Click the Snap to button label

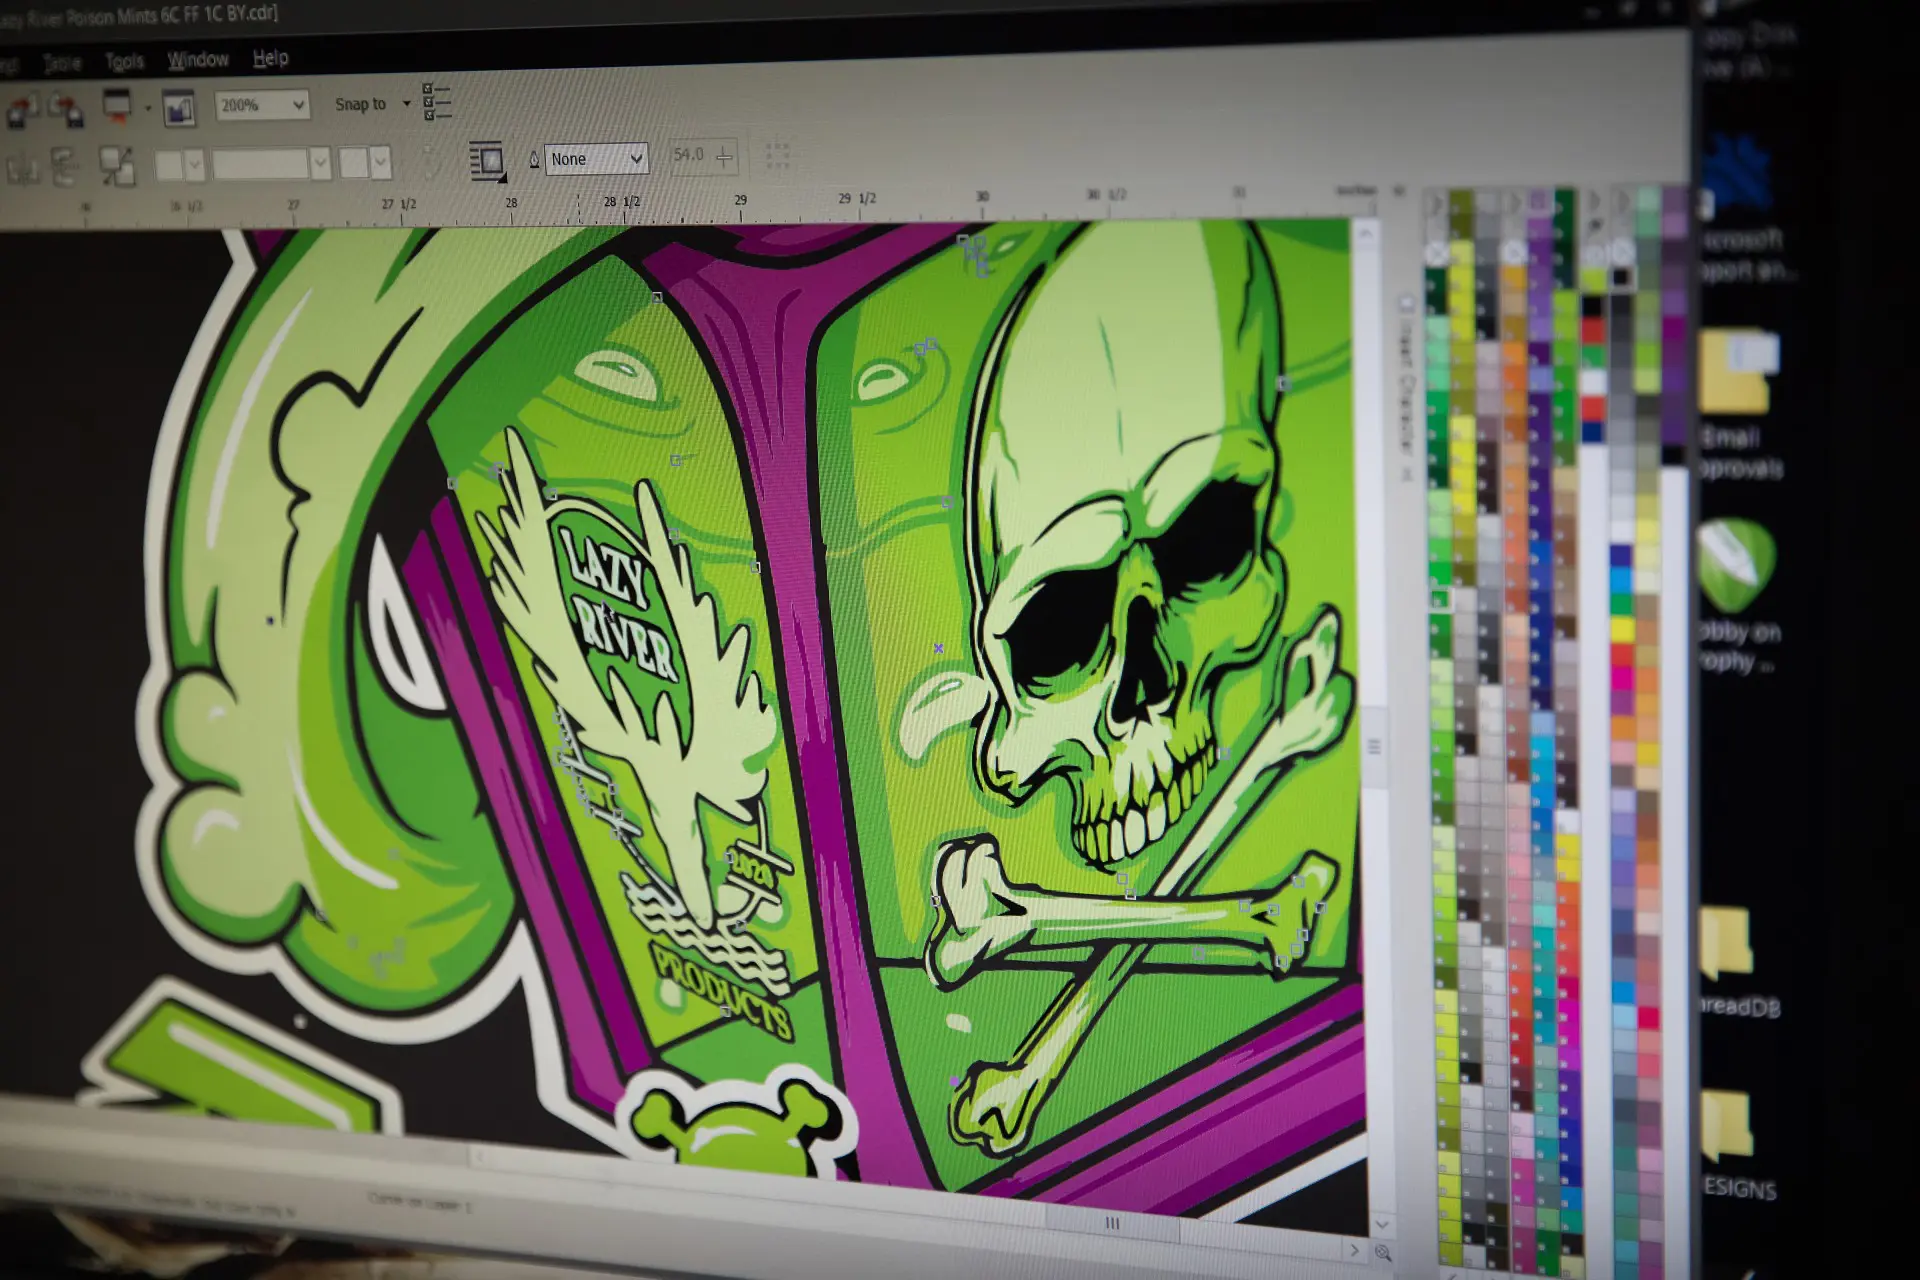click(x=360, y=104)
